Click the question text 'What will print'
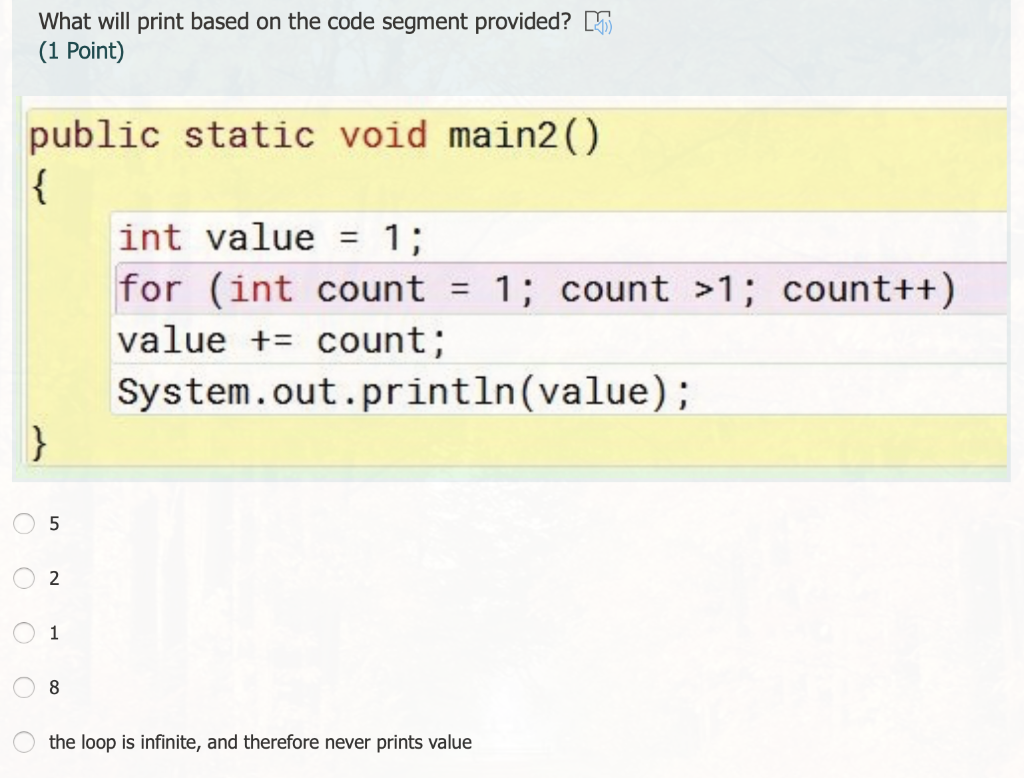Image resolution: width=1024 pixels, height=778 pixels. tap(112, 22)
